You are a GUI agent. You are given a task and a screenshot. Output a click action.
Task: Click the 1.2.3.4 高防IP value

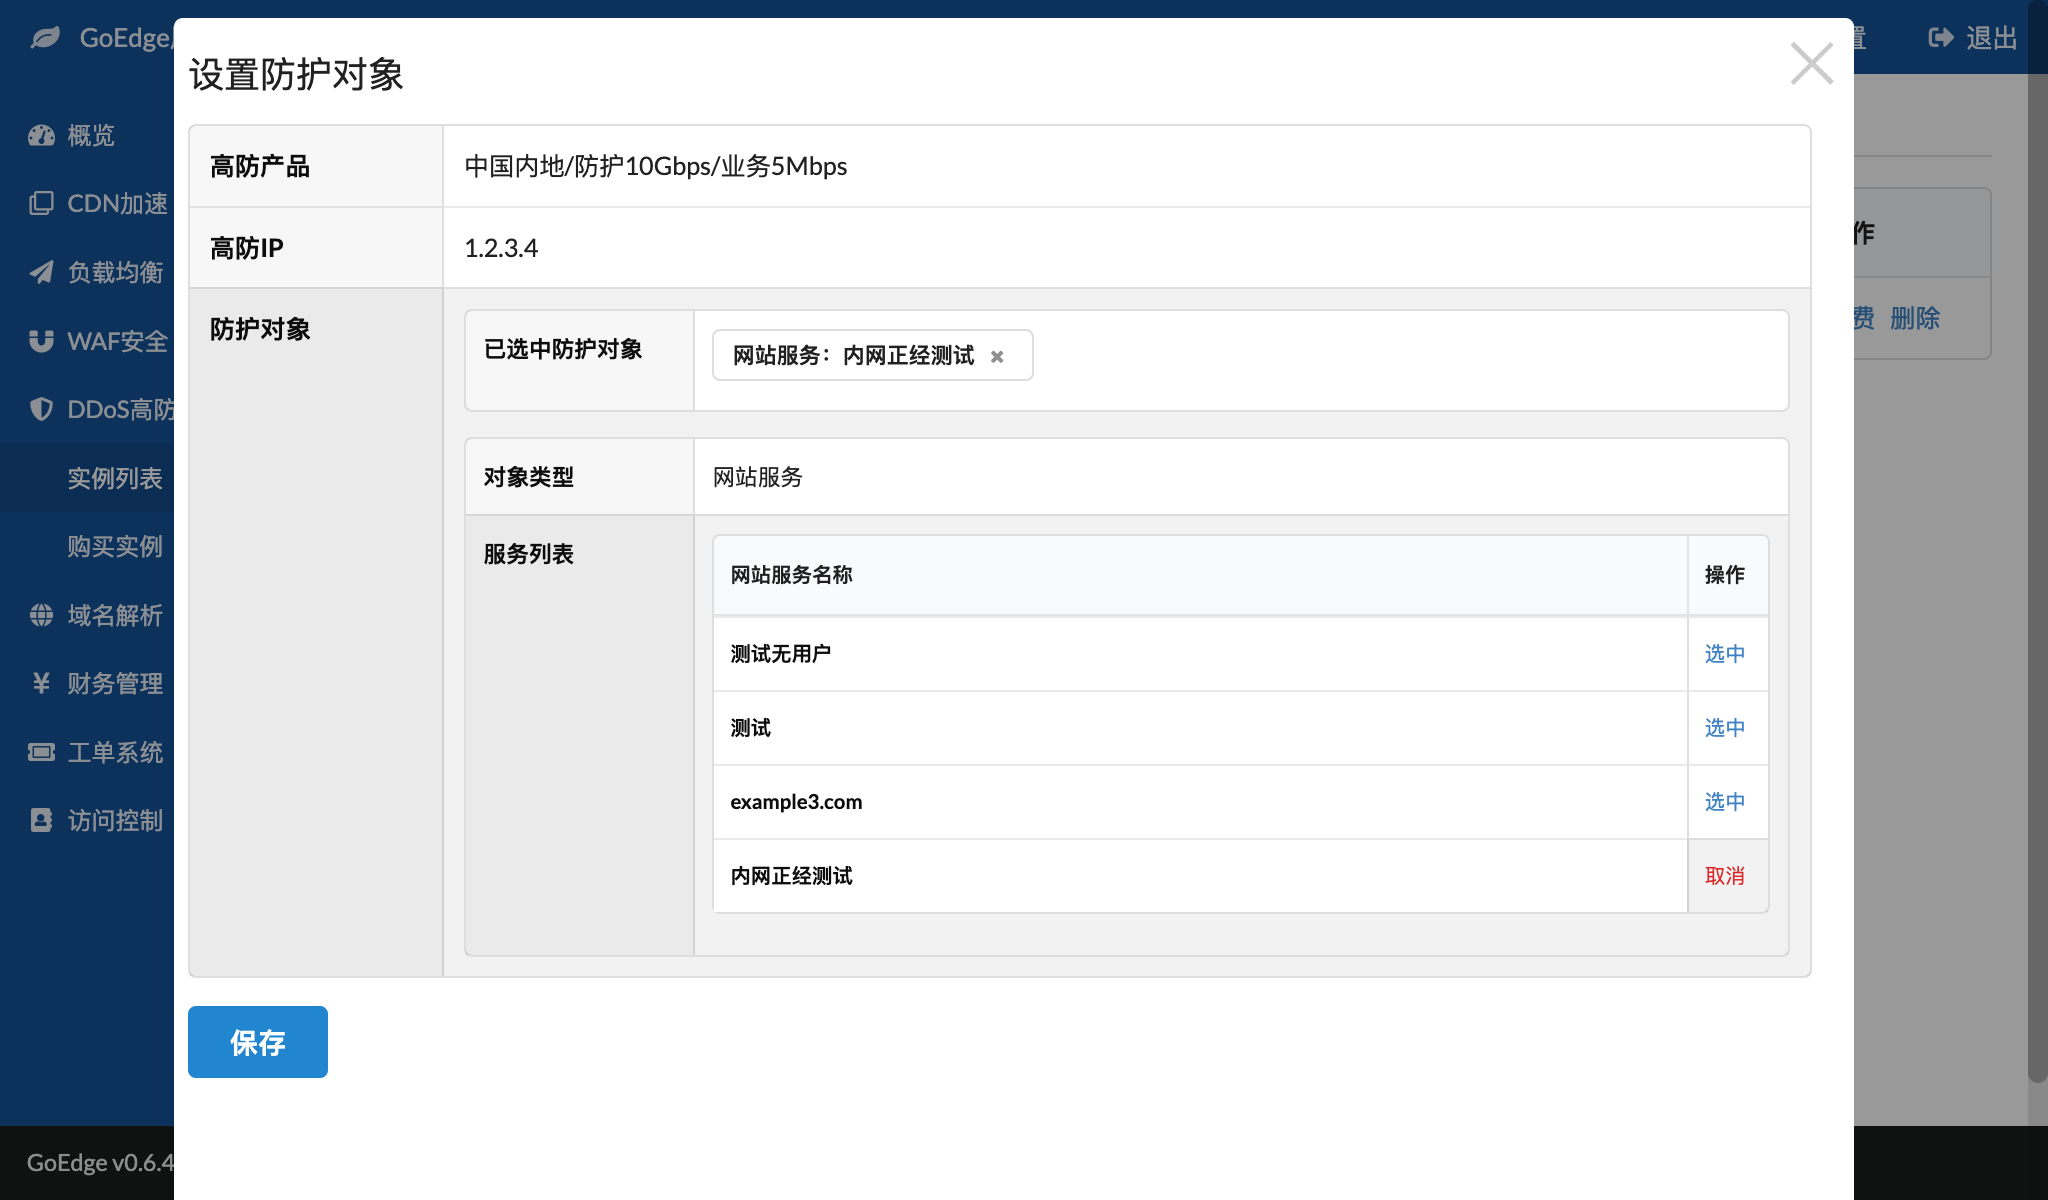click(501, 248)
